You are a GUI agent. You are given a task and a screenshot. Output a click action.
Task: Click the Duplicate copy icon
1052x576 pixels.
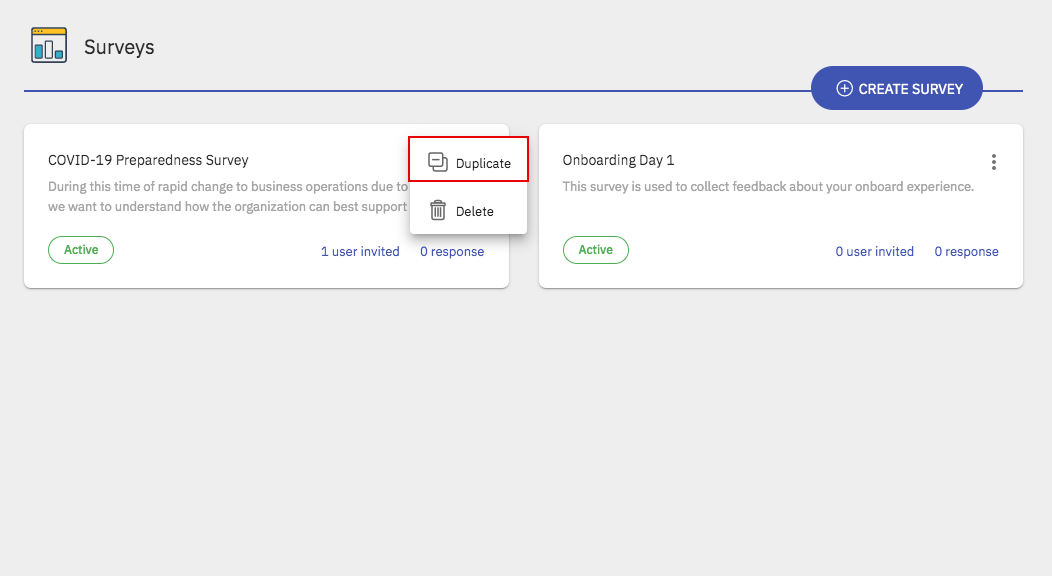(x=437, y=162)
